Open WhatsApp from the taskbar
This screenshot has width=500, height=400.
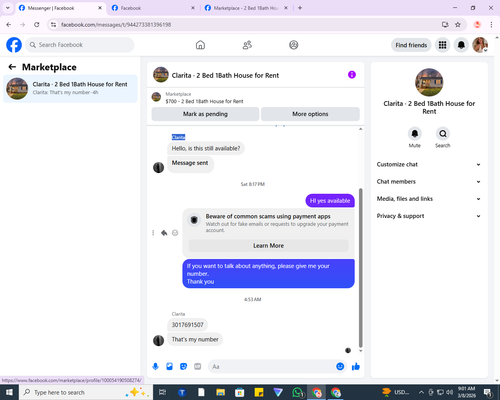point(297,392)
